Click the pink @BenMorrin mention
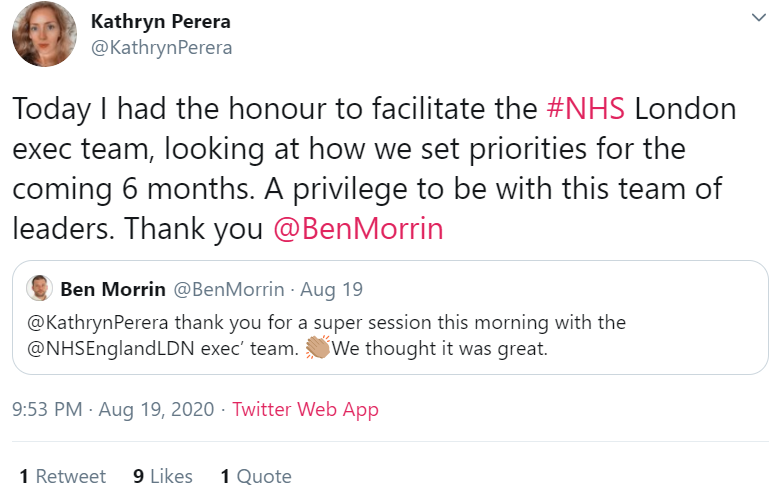 [358, 229]
